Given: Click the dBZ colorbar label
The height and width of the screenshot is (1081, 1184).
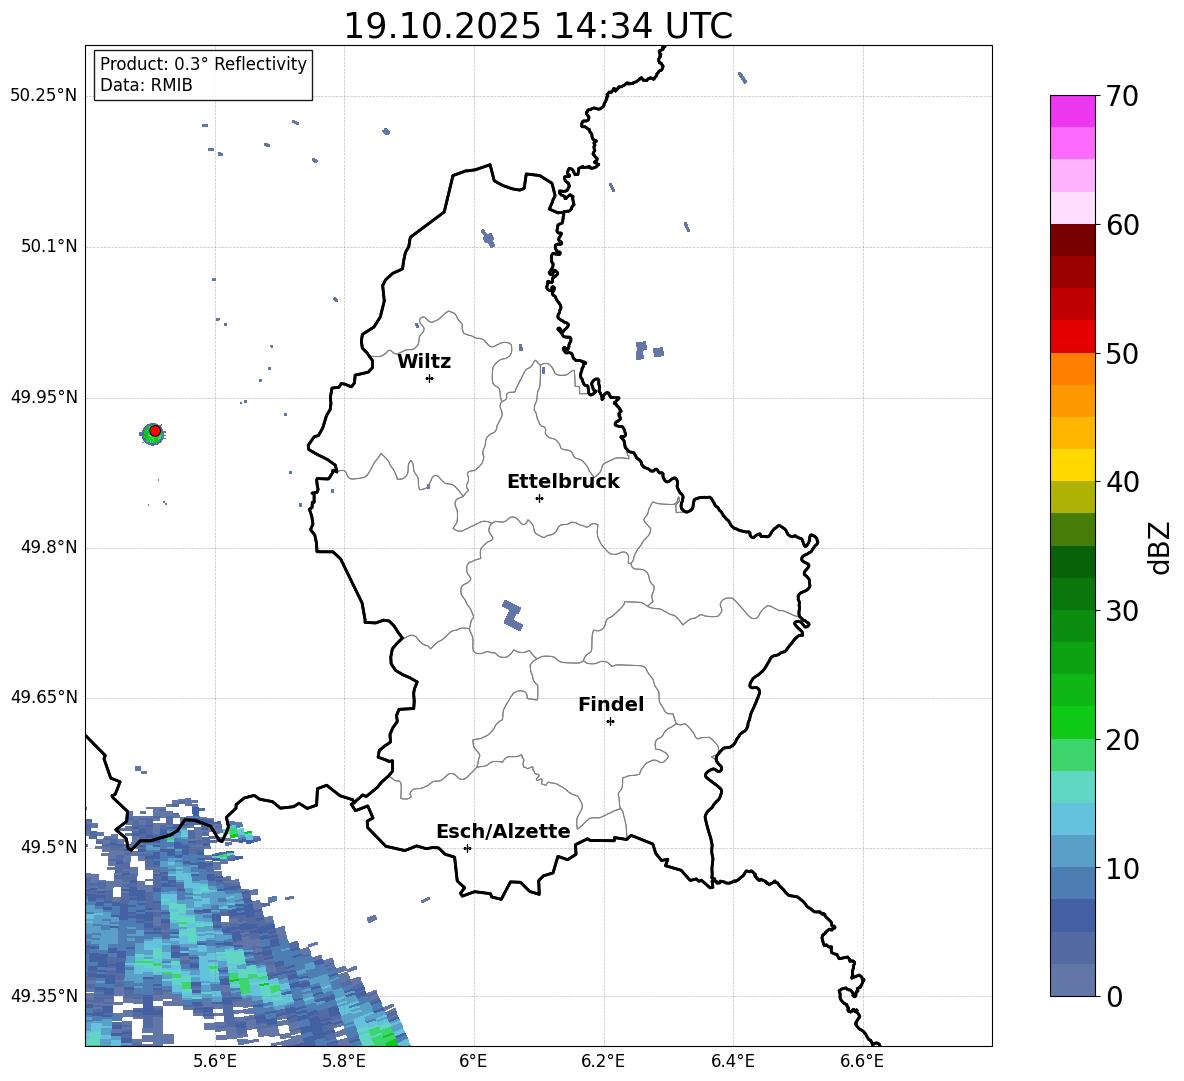Looking at the screenshot, I should tap(1161, 548).
